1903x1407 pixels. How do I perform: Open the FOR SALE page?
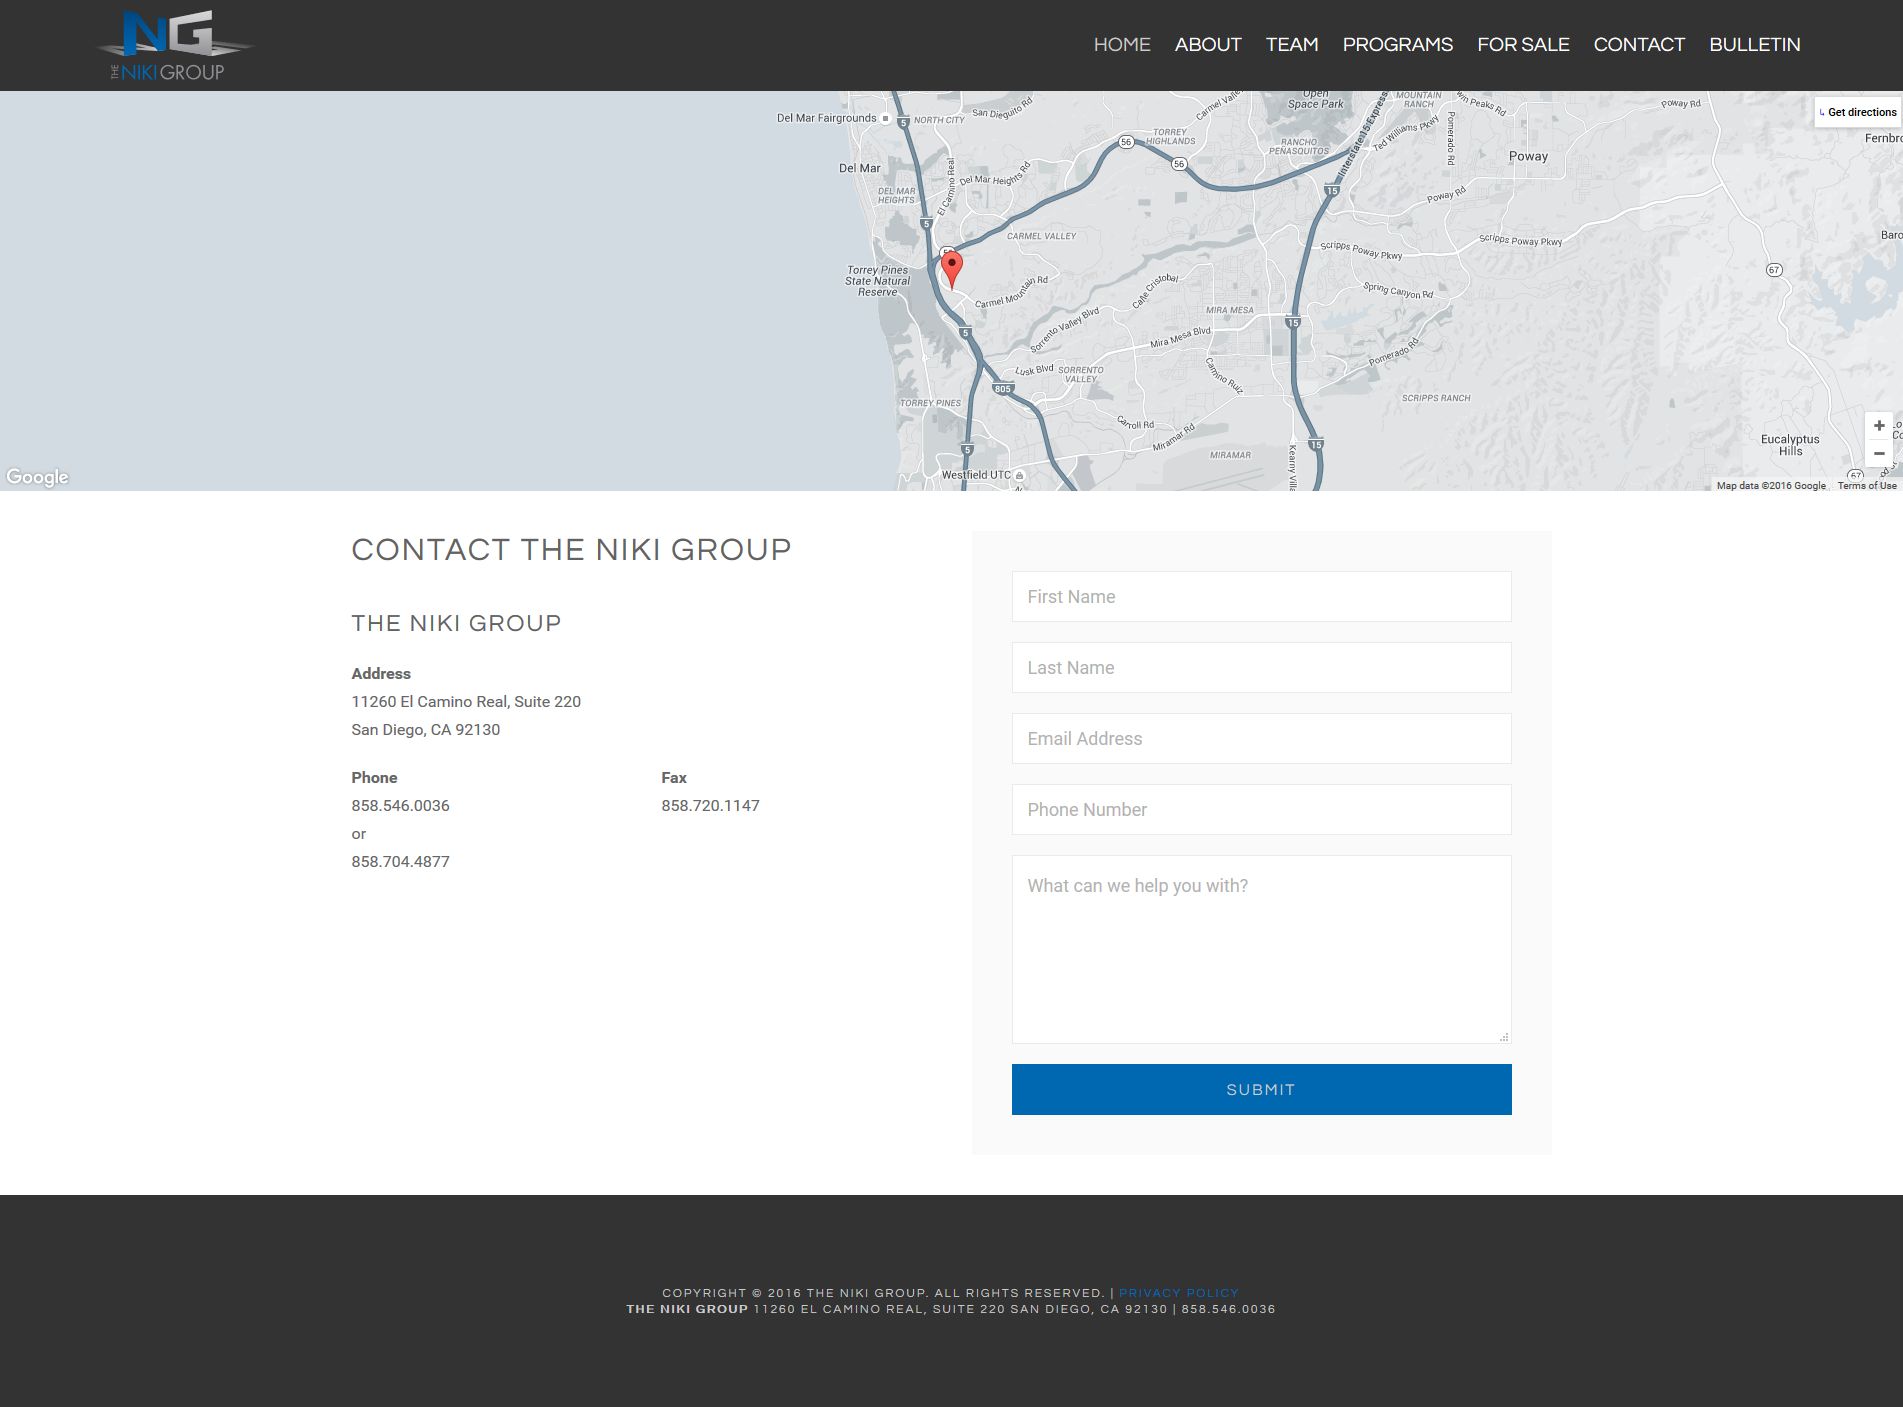pos(1522,44)
